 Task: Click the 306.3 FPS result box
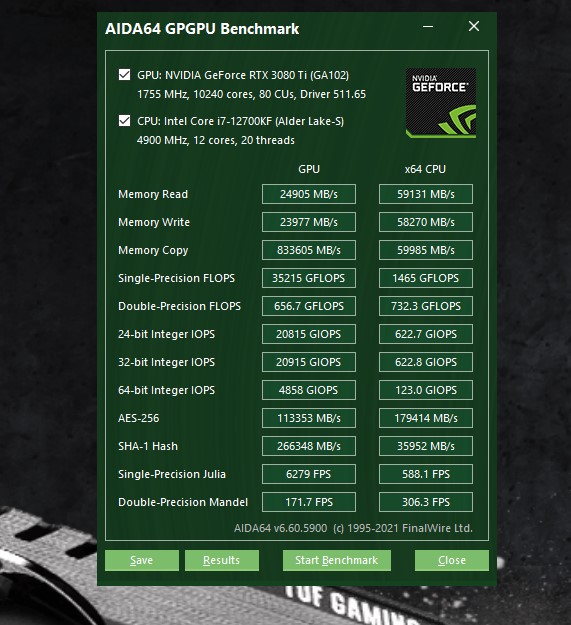click(426, 502)
